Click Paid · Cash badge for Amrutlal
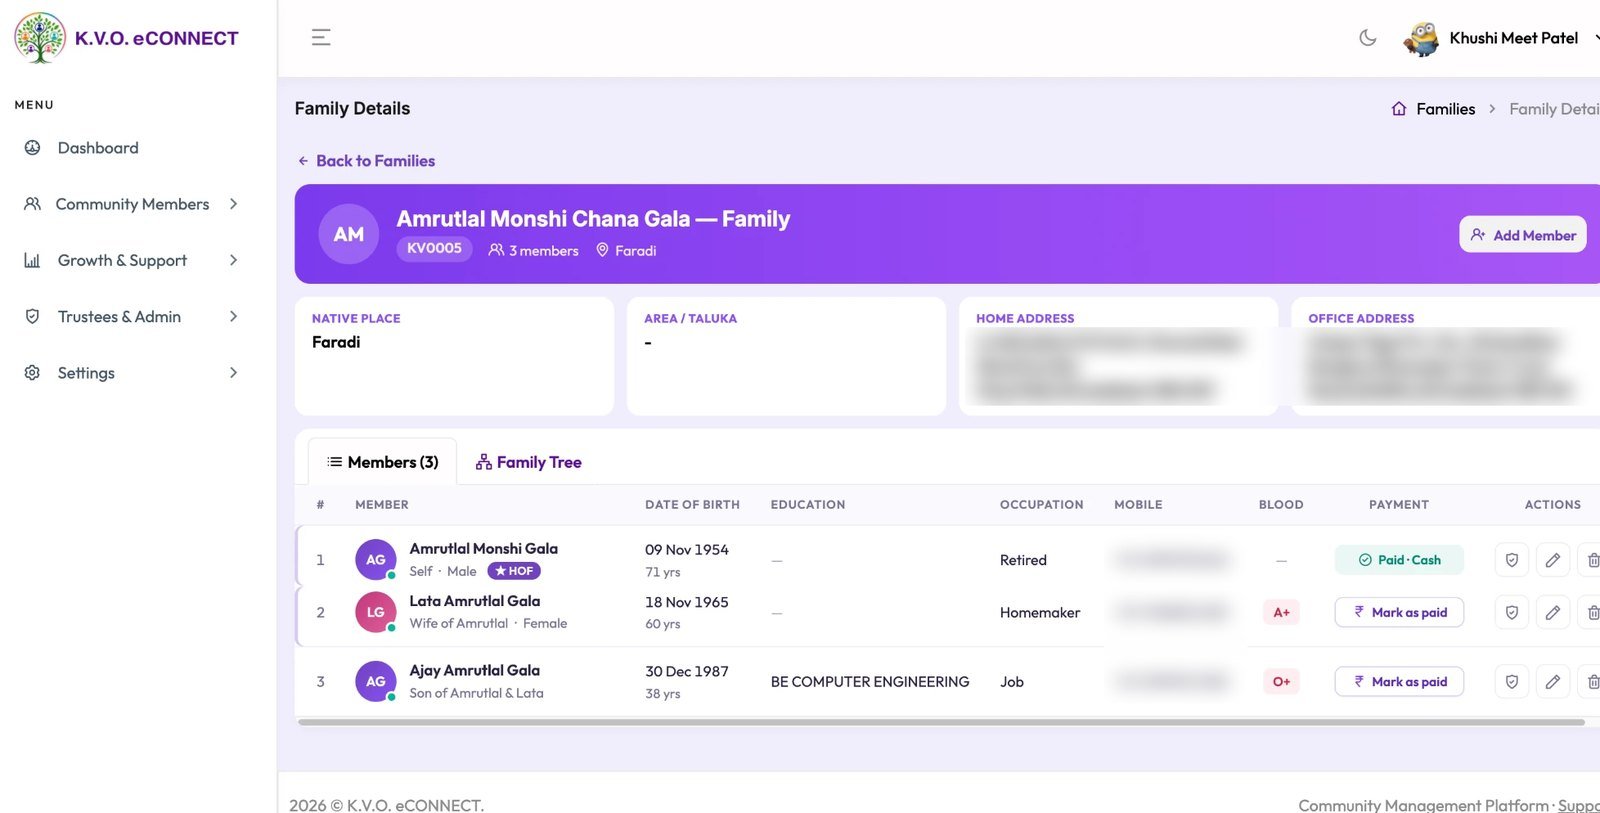Image resolution: width=1600 pixels, height=813 pixels. [x=1399, y=560]
